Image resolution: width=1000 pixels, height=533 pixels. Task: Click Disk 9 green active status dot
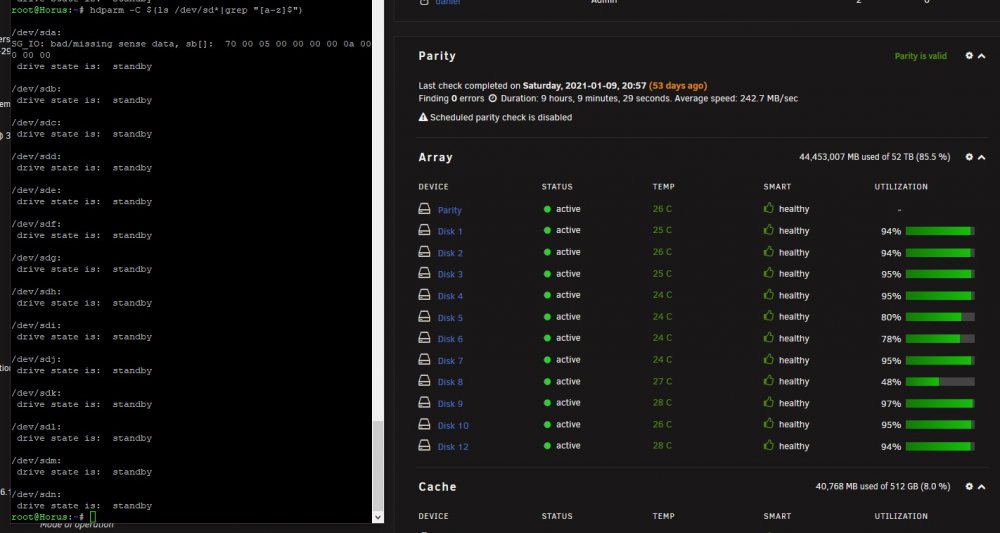pyautogui.click(x=547, y=403)
